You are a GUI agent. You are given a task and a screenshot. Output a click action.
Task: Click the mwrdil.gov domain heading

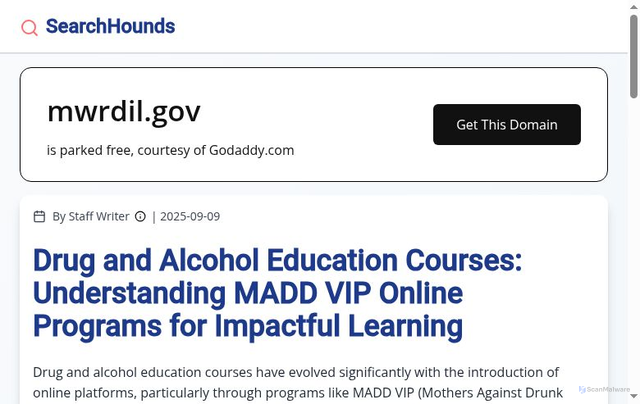124,111
